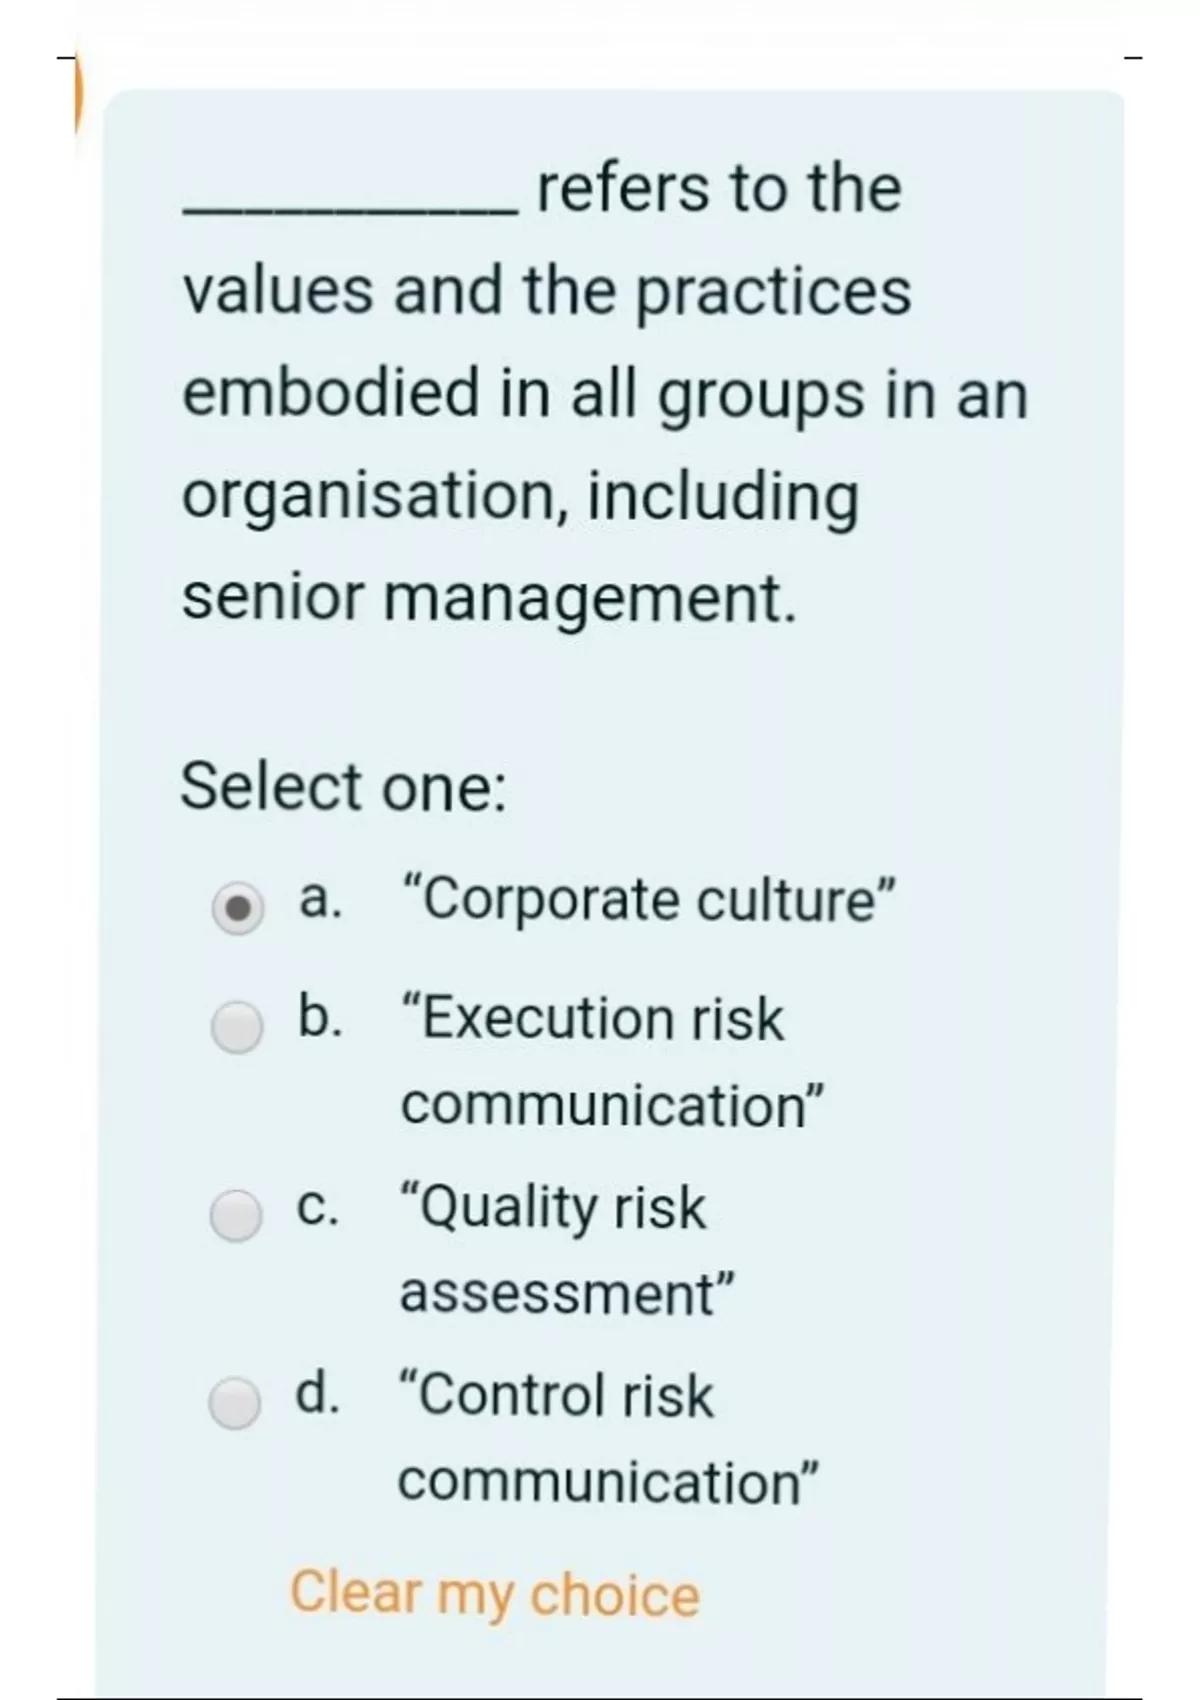The width and height of the screenshot is (1200, 1700).
Task: Click the "Corporate culture" answer text
Action: [x=647, y=899]
